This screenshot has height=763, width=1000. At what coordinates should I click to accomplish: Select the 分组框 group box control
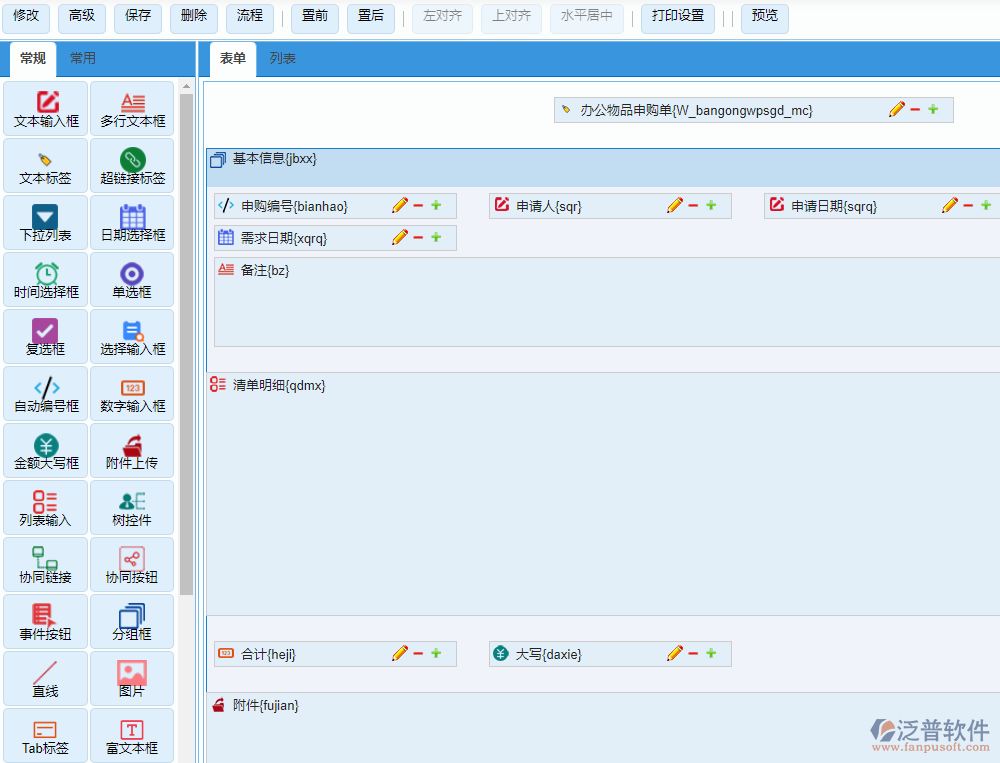132,623
